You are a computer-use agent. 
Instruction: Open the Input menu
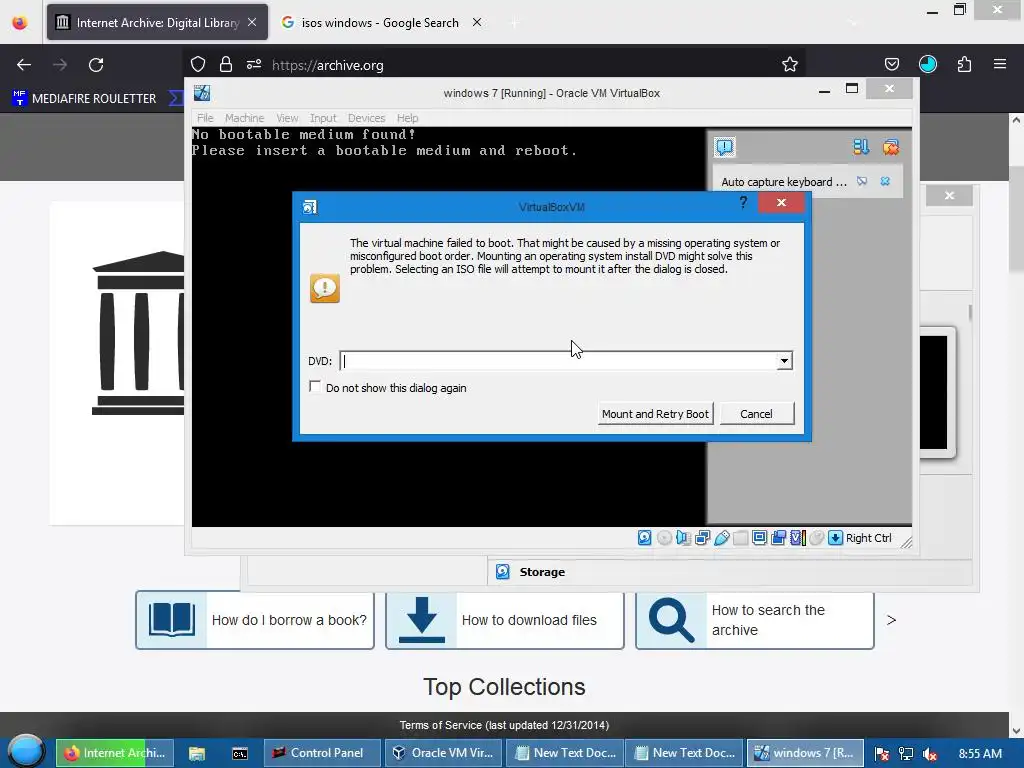point(323,118)
